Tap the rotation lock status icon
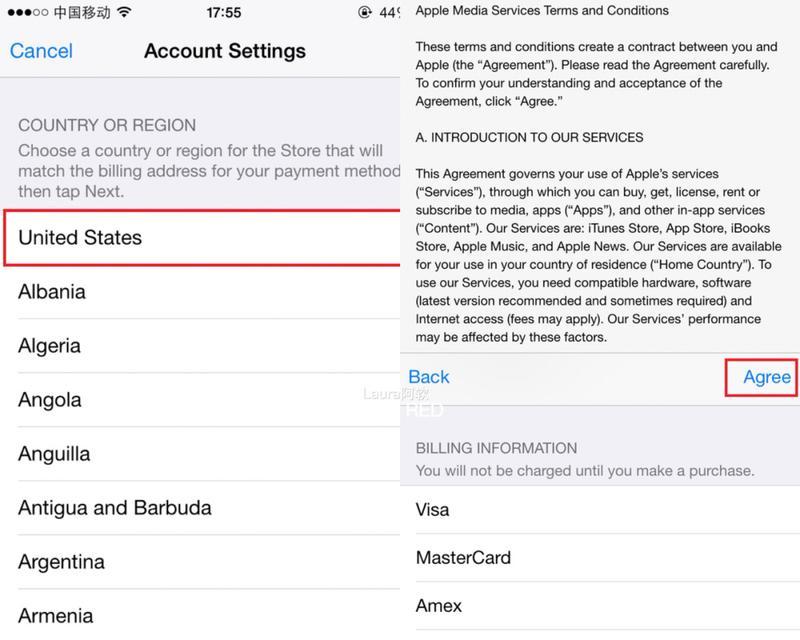The width and height of the screenshot is (800, 640). [364, 12]
